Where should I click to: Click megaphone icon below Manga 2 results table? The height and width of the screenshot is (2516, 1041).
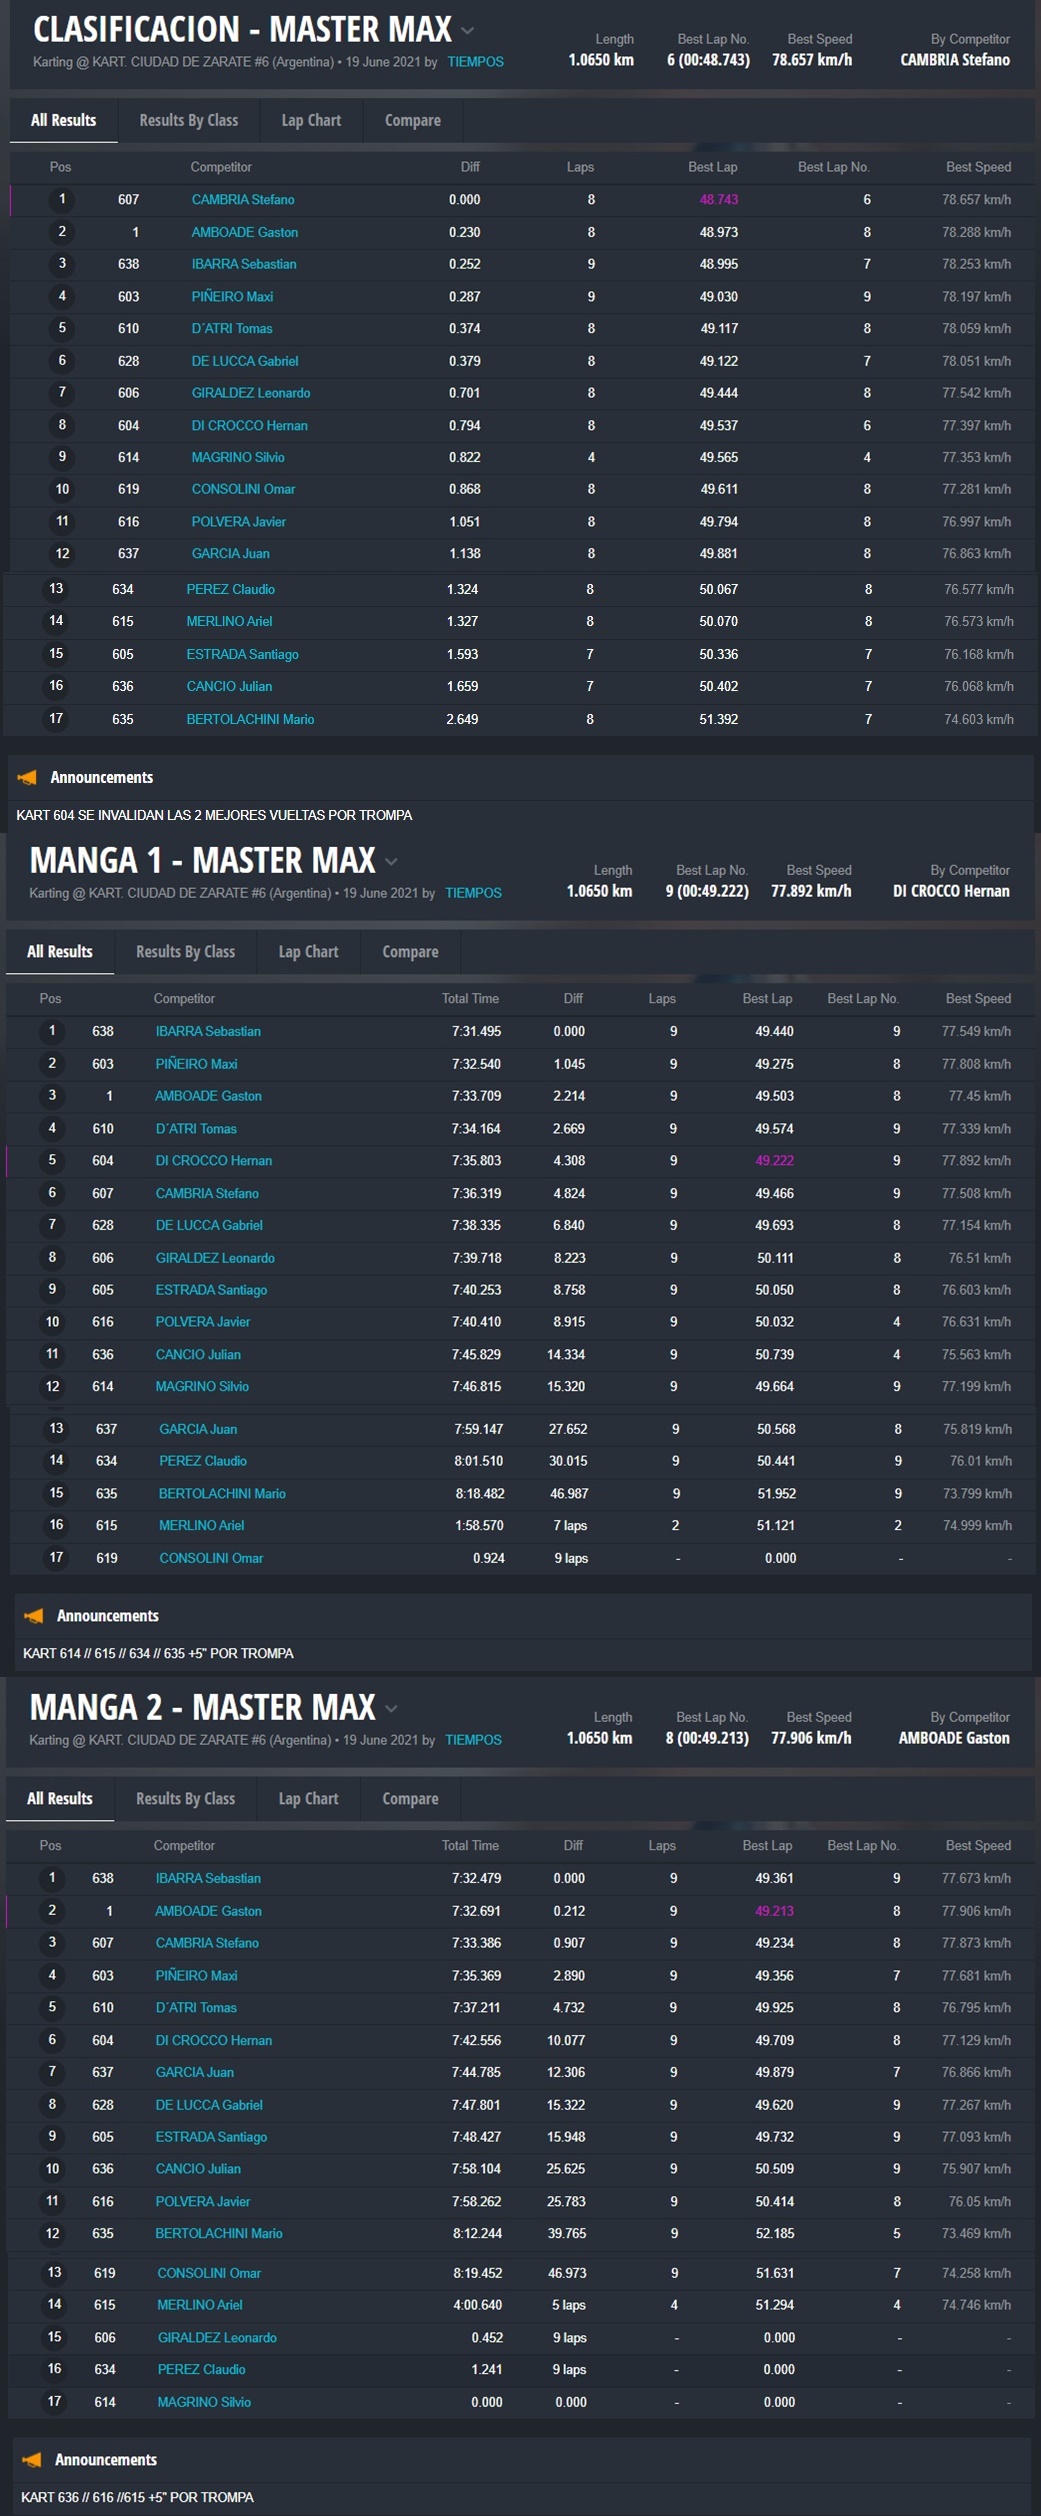[x=32, y=2459]
